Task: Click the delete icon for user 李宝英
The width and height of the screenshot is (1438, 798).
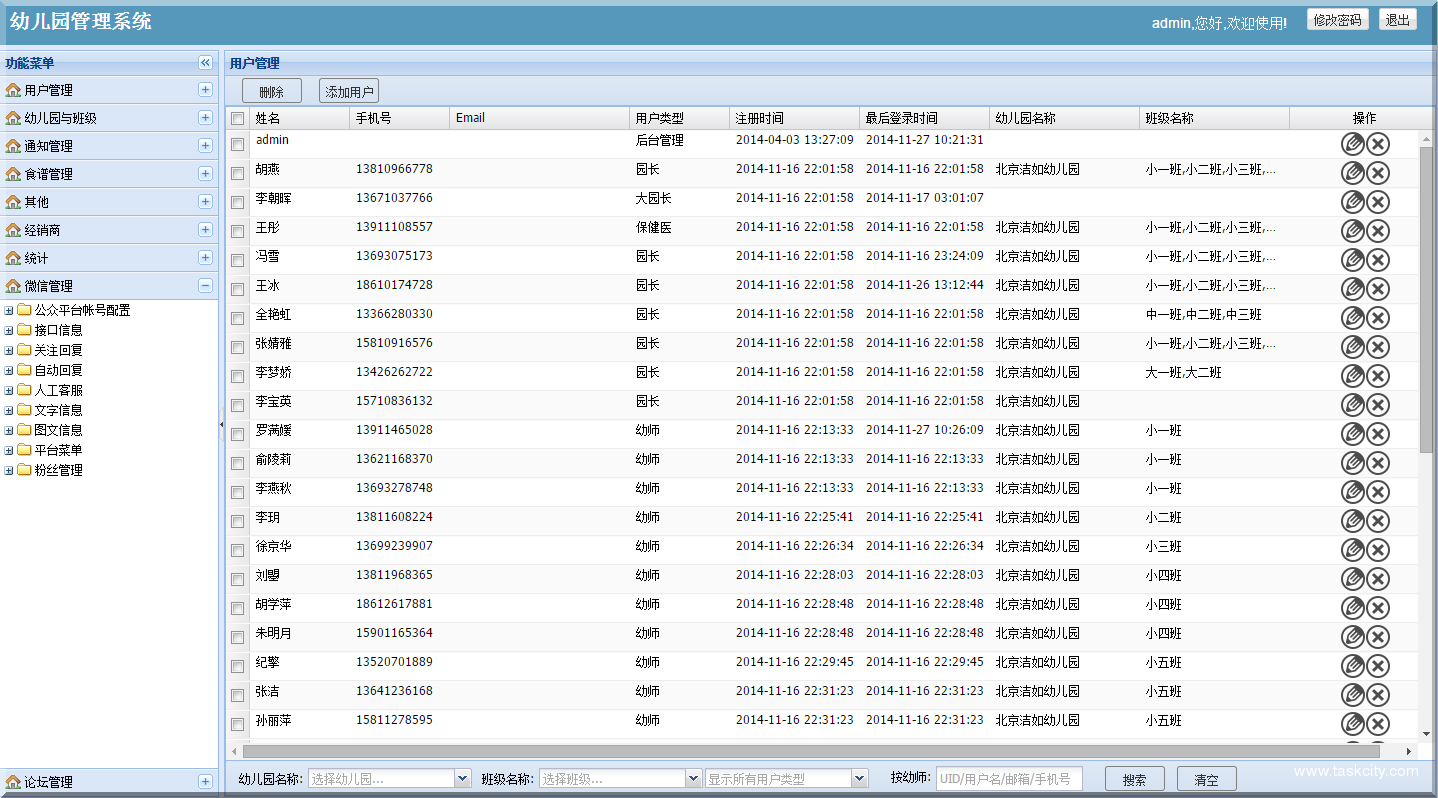Action: (1378, 405)
